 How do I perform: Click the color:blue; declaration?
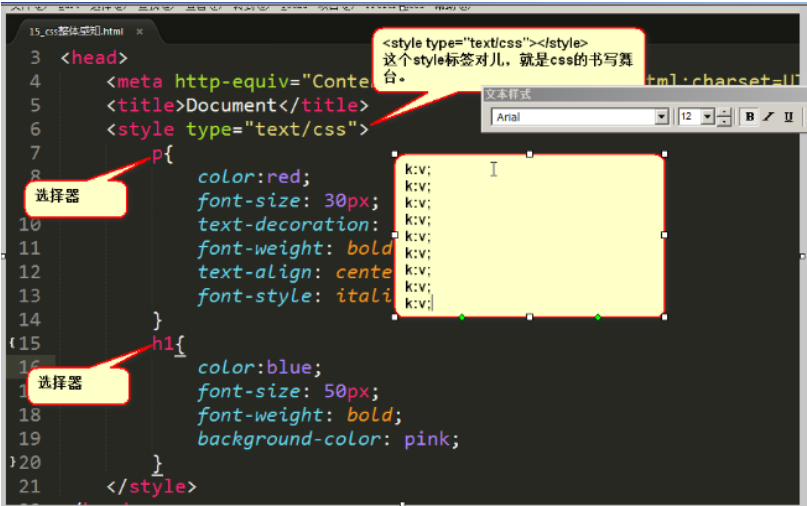(x=260, y=368)
